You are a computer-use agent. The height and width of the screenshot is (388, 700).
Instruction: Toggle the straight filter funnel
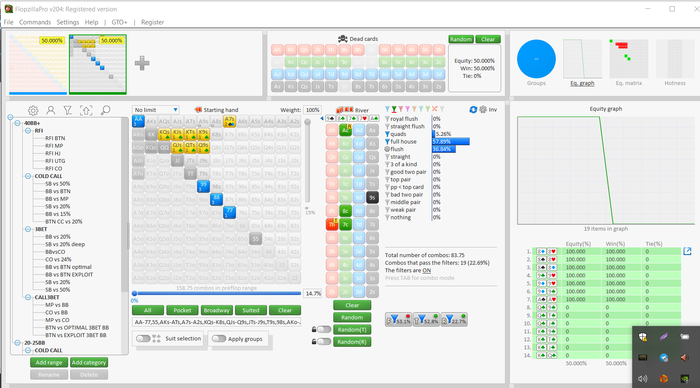point(387,157)
